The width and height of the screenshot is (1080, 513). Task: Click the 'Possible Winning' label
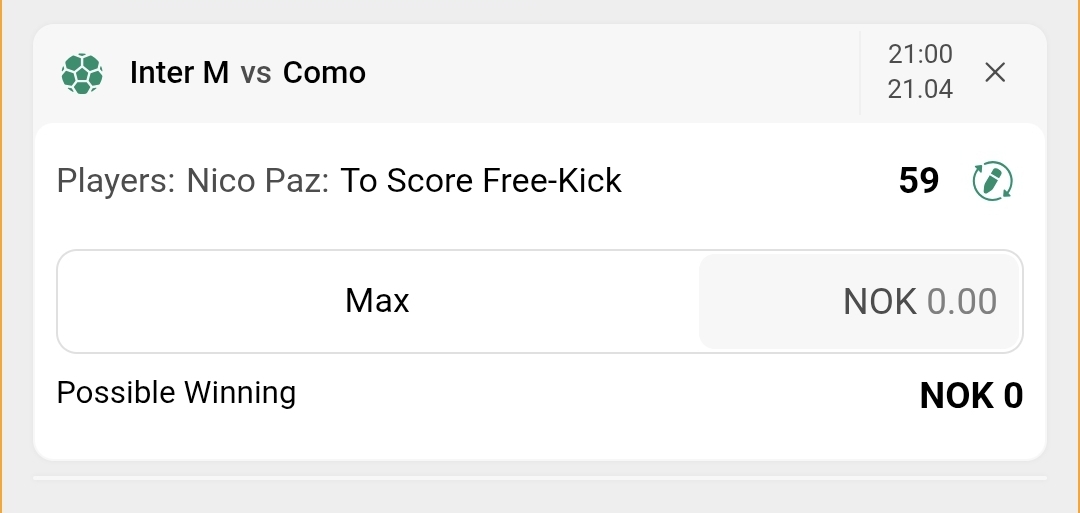(x=176, y=393)
